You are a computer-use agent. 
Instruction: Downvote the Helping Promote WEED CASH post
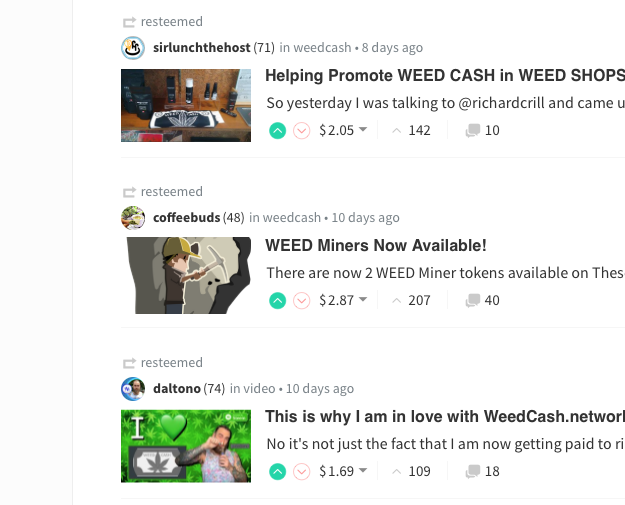pos(302,131)
